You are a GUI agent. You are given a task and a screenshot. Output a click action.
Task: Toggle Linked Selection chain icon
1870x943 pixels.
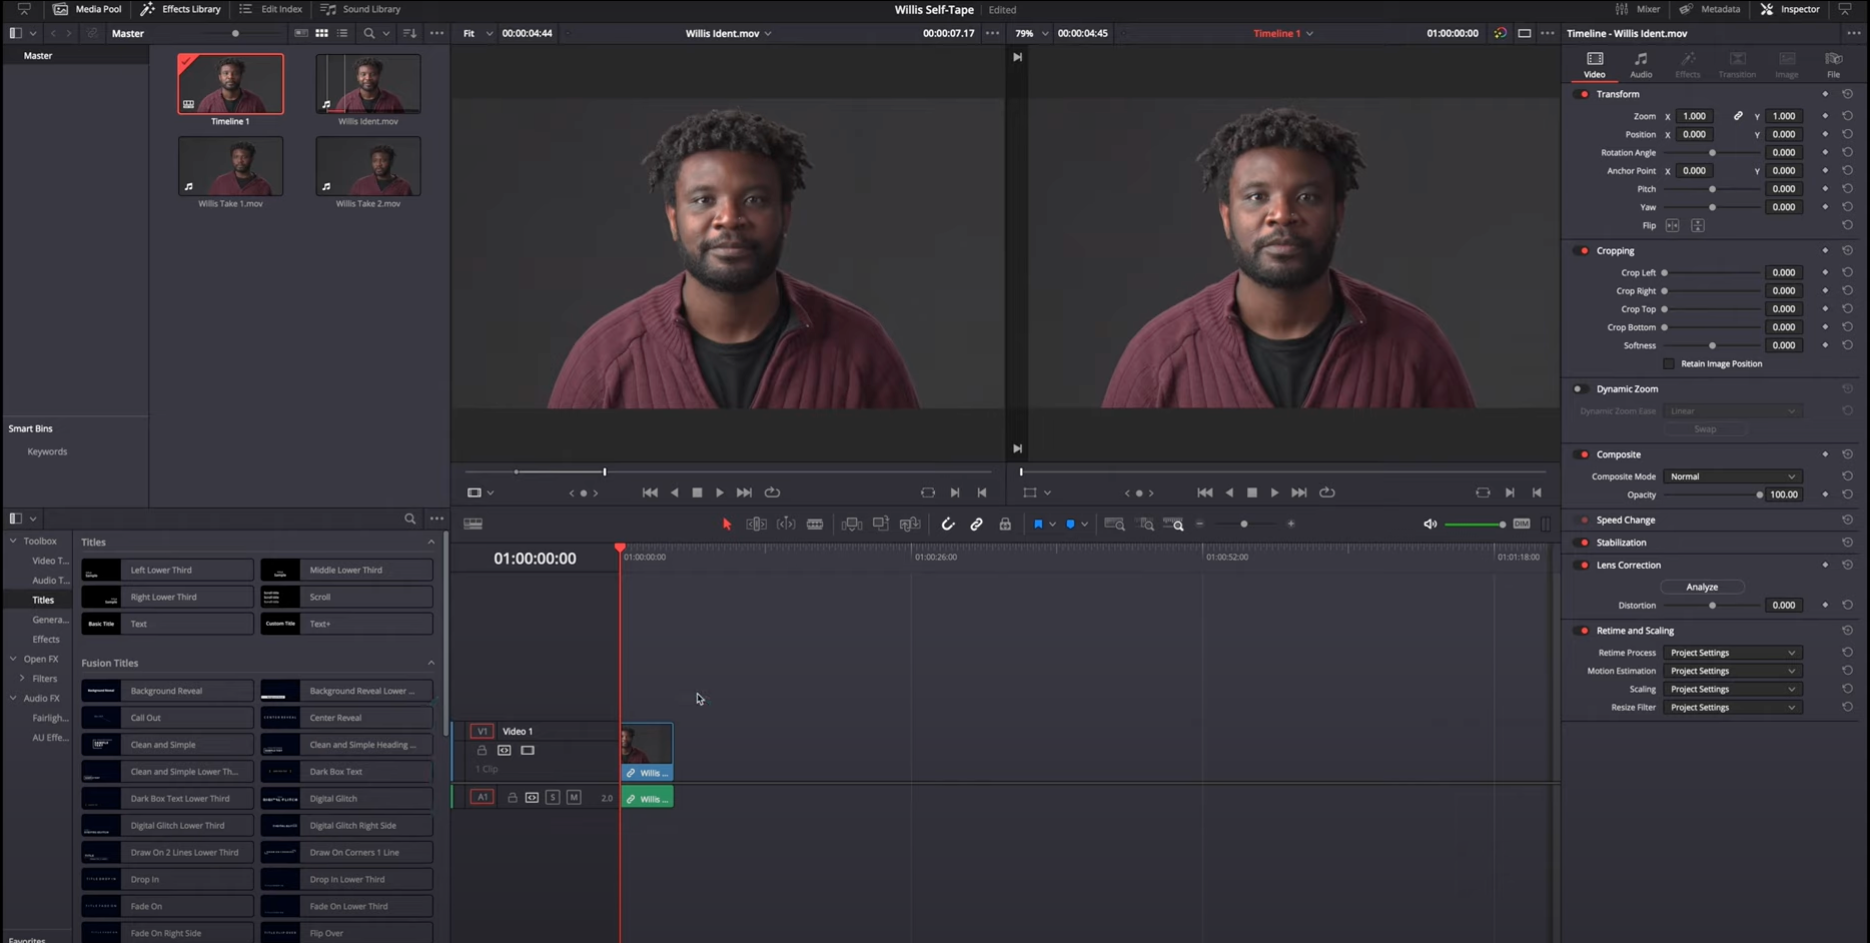pos(976,524)
